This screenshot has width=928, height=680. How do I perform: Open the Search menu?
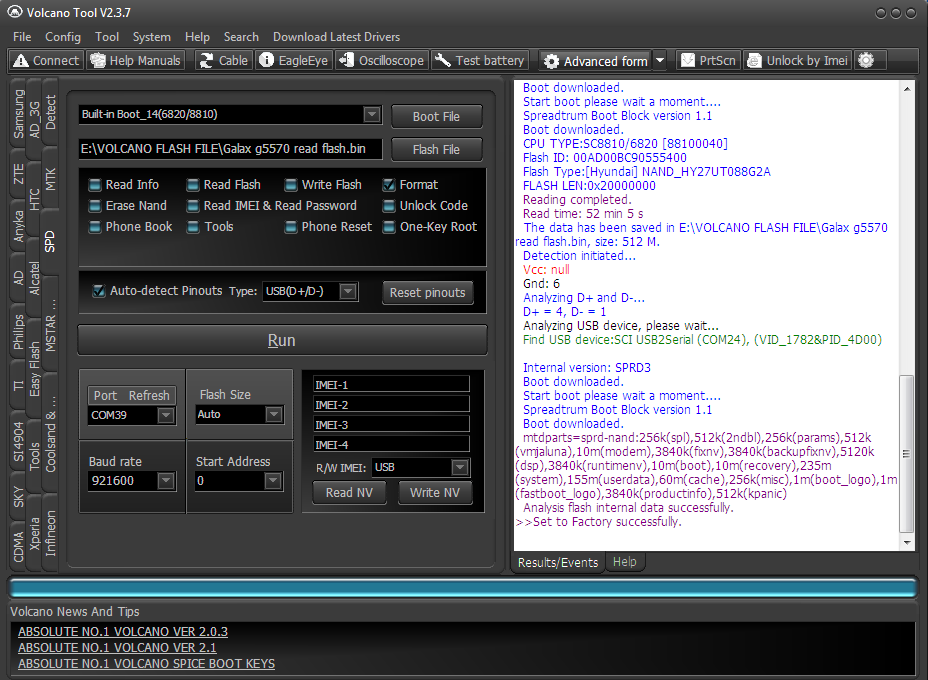pos(241,37)
